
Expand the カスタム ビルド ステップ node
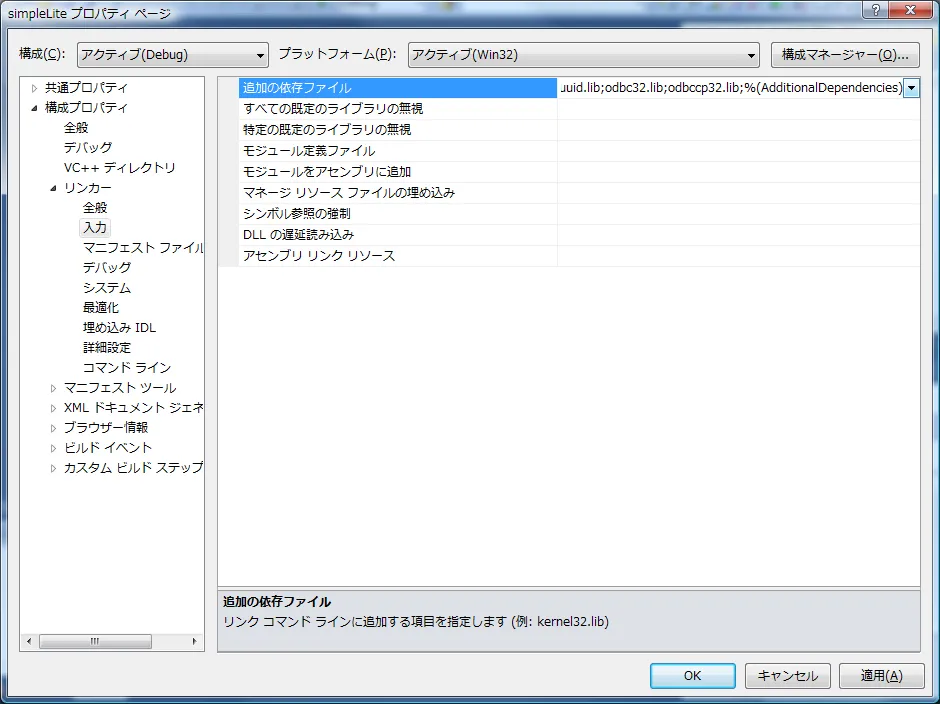(53, 468)
